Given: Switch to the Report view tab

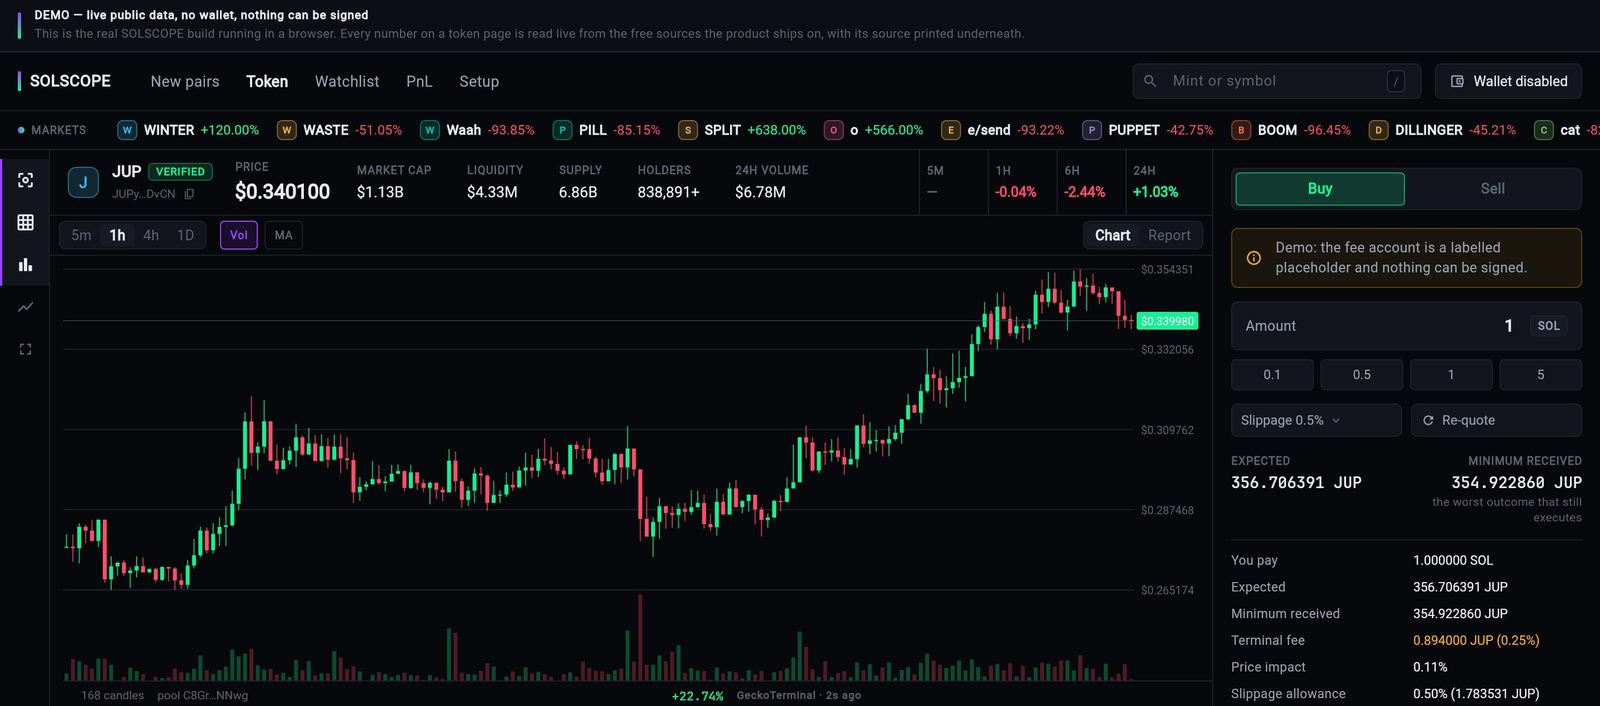Looking at the screenshot, I should click(1169, 235).
